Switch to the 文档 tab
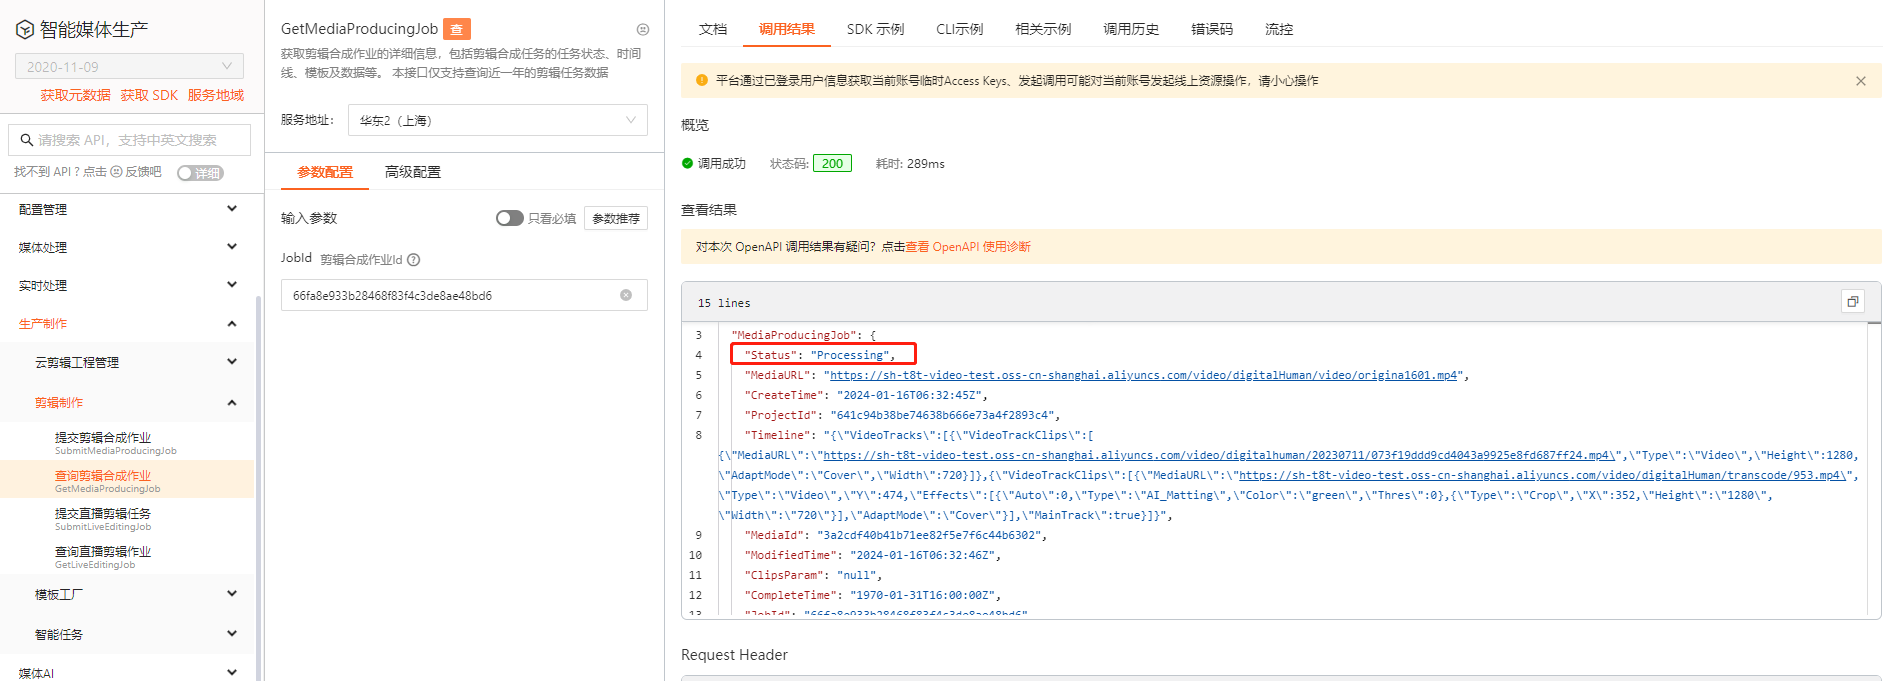The height and width of the screenshot is (681, 1897). pyautogui.click(x=713, y=29)
